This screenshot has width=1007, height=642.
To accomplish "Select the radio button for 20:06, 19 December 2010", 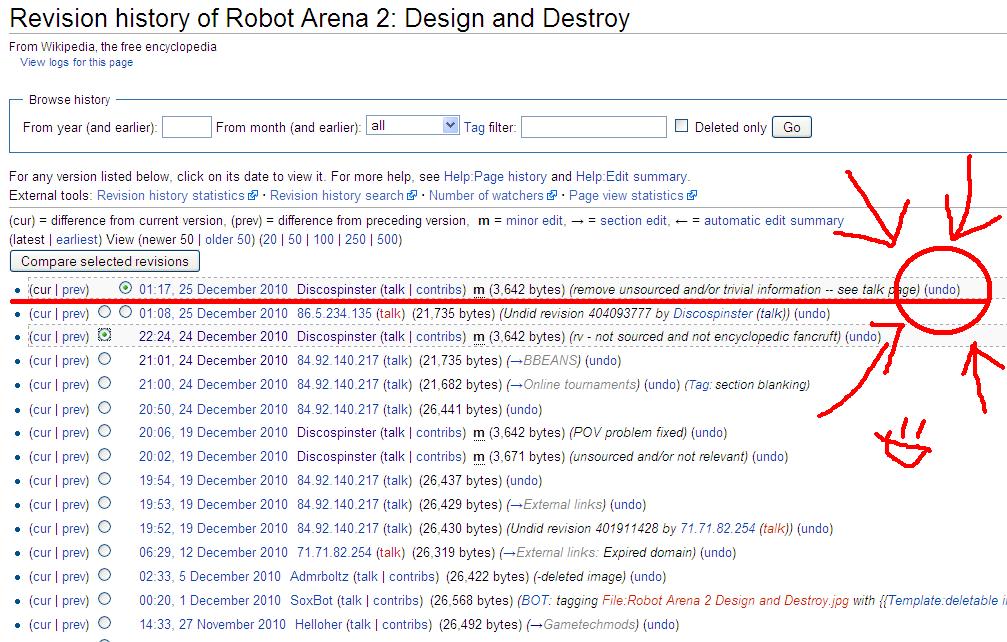I will click(105, 431).
